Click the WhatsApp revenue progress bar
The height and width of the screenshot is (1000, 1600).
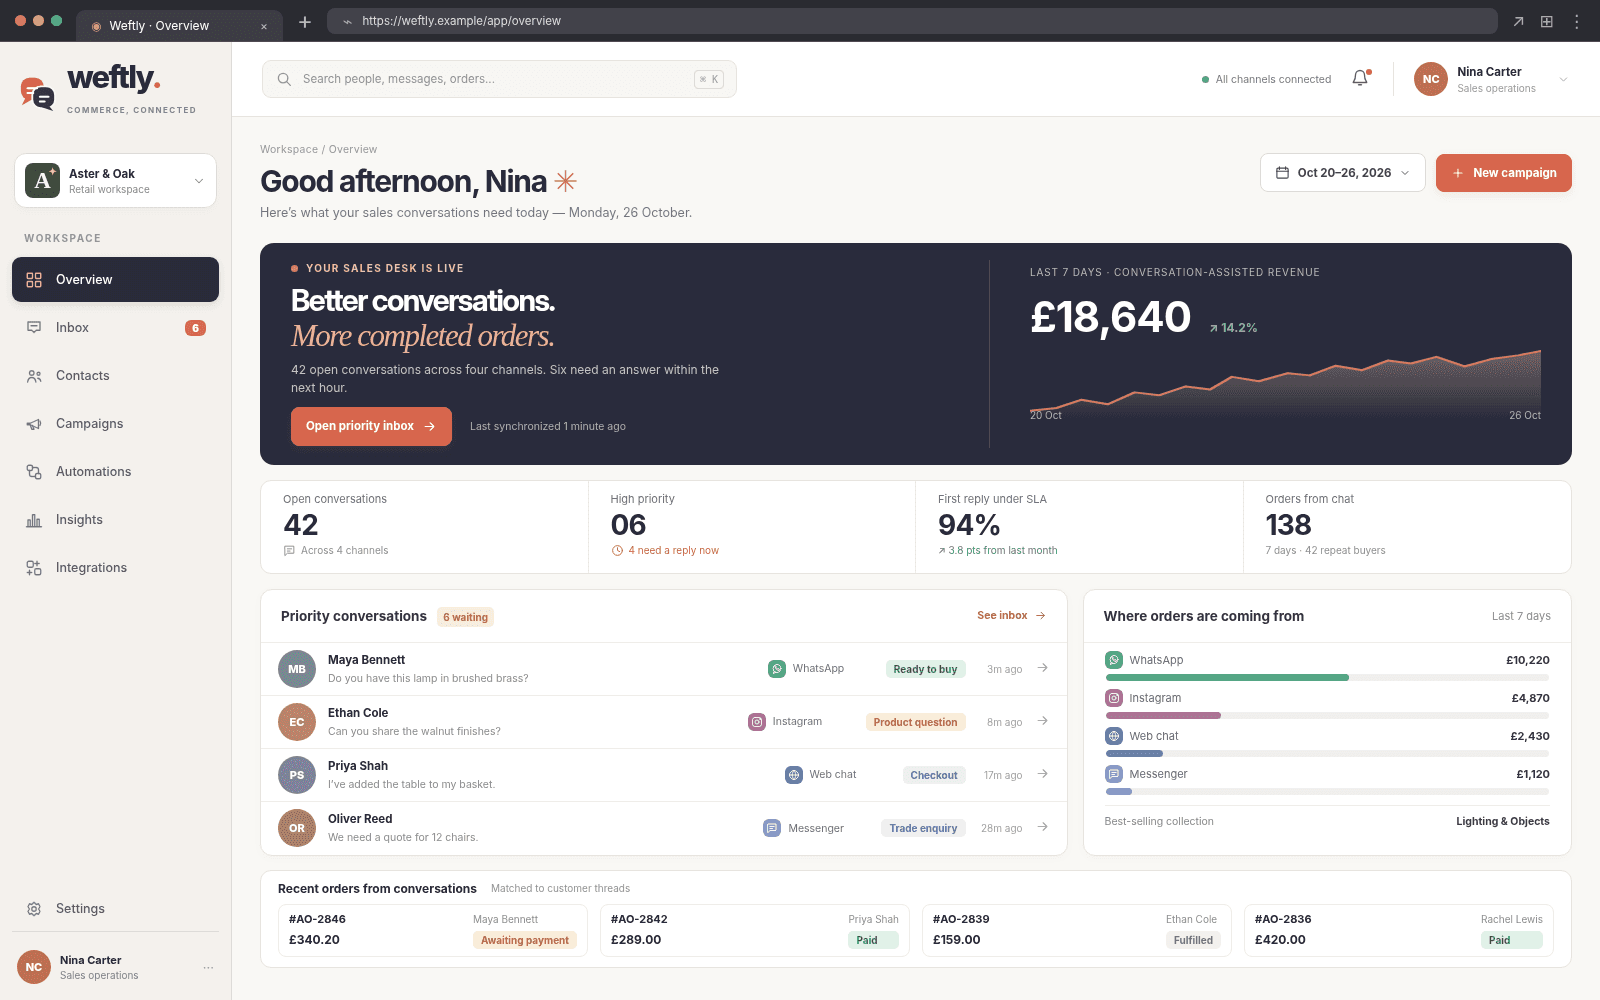click(1327, 678)
